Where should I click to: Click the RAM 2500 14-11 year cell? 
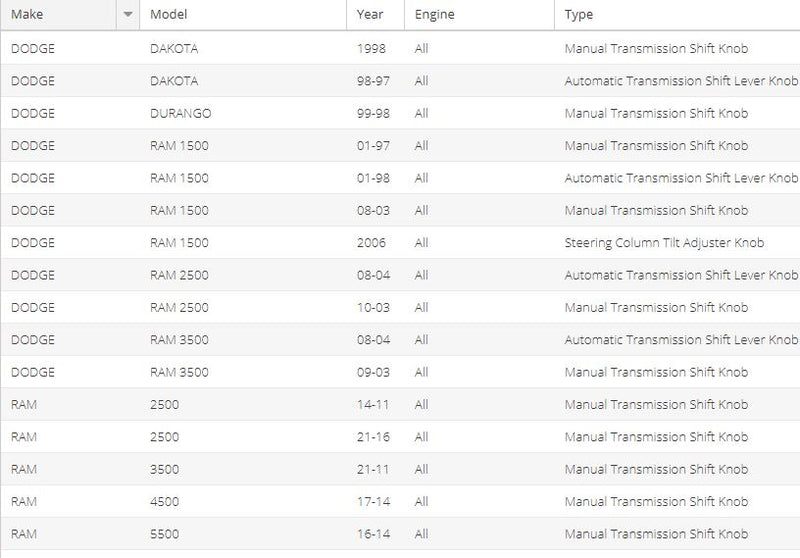point(372,404)
